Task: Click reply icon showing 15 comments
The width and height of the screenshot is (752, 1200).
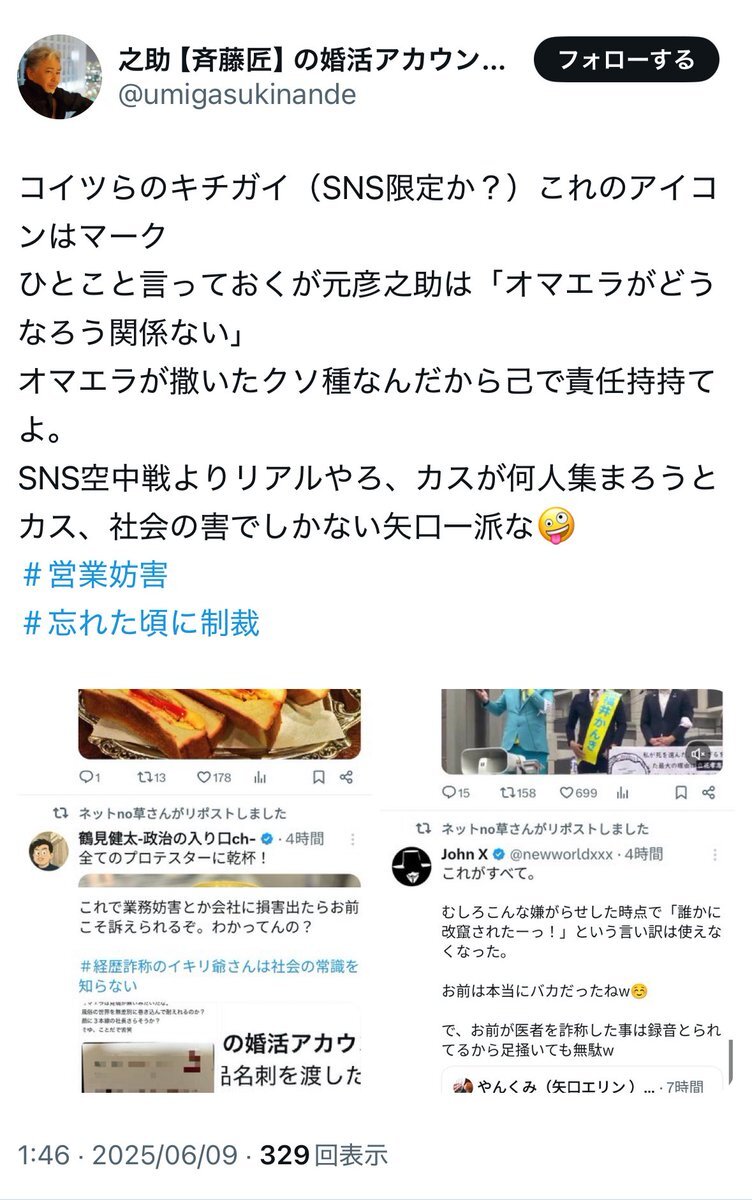Action: (x=457, y=793)
